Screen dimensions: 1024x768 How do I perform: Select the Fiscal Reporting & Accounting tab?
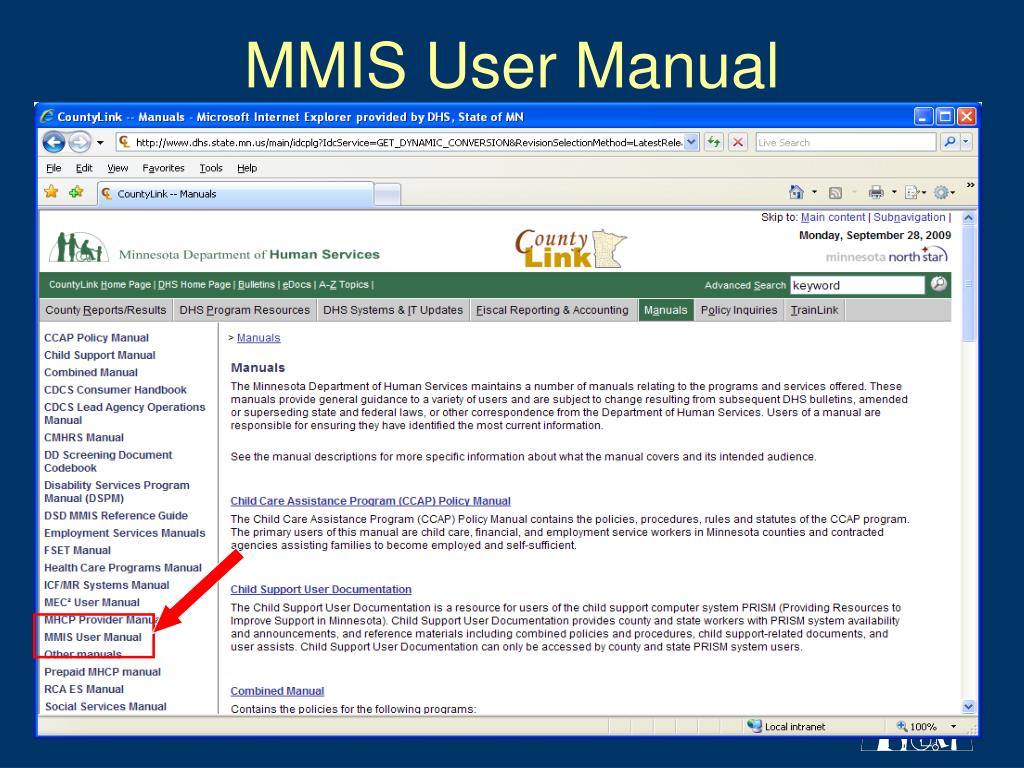tap(552, 310)
